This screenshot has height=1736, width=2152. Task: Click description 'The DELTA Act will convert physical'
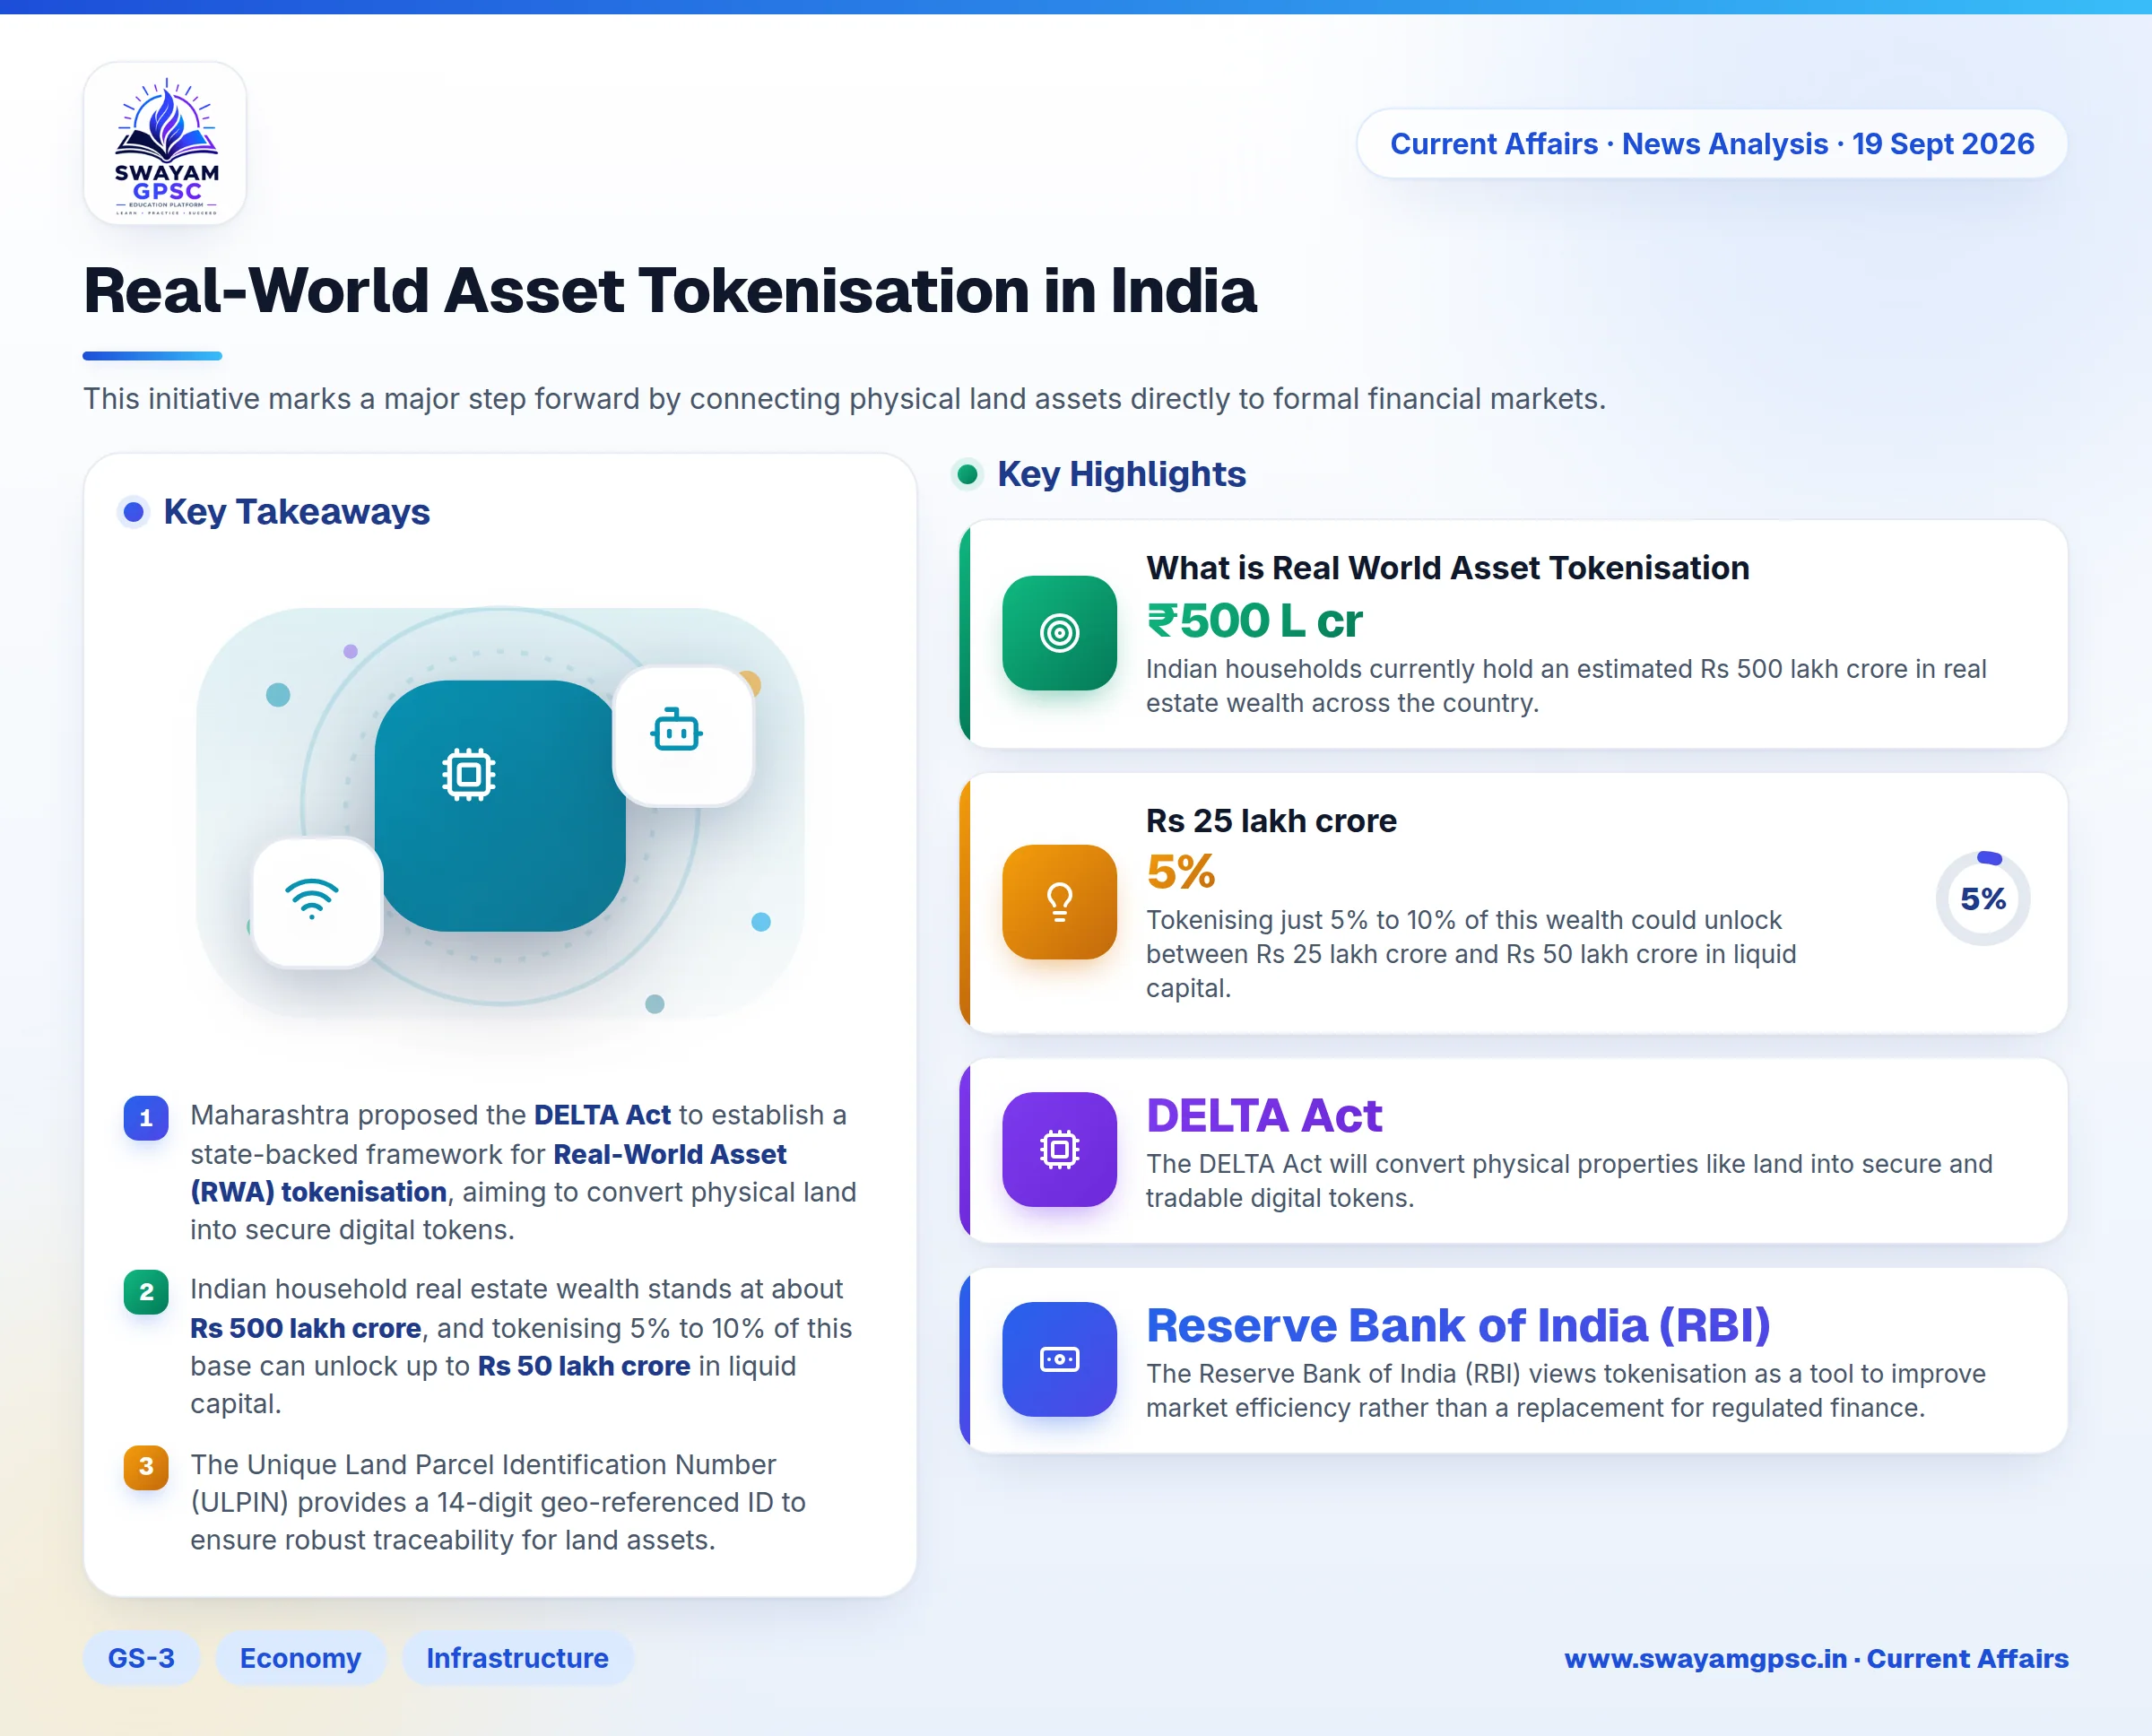[x=1569, y=1181]
